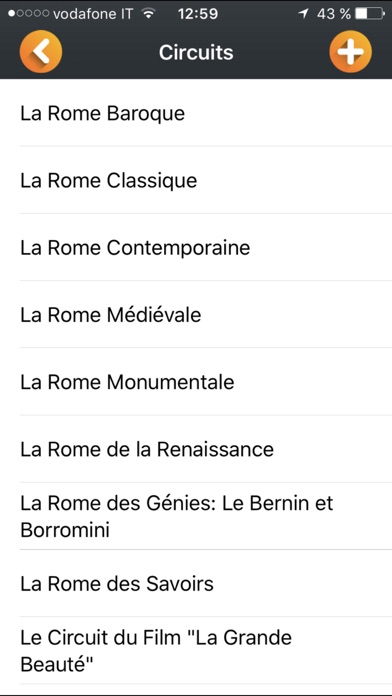392x696 pixels.
Task: Tap the 43 % battery percentage
Action: (x=334, y=14)
